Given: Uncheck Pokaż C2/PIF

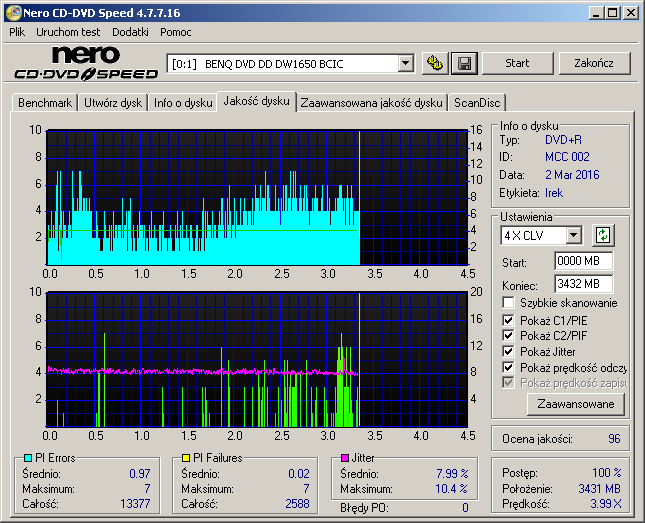Looking at the screenshot, I should coord(508,335).
